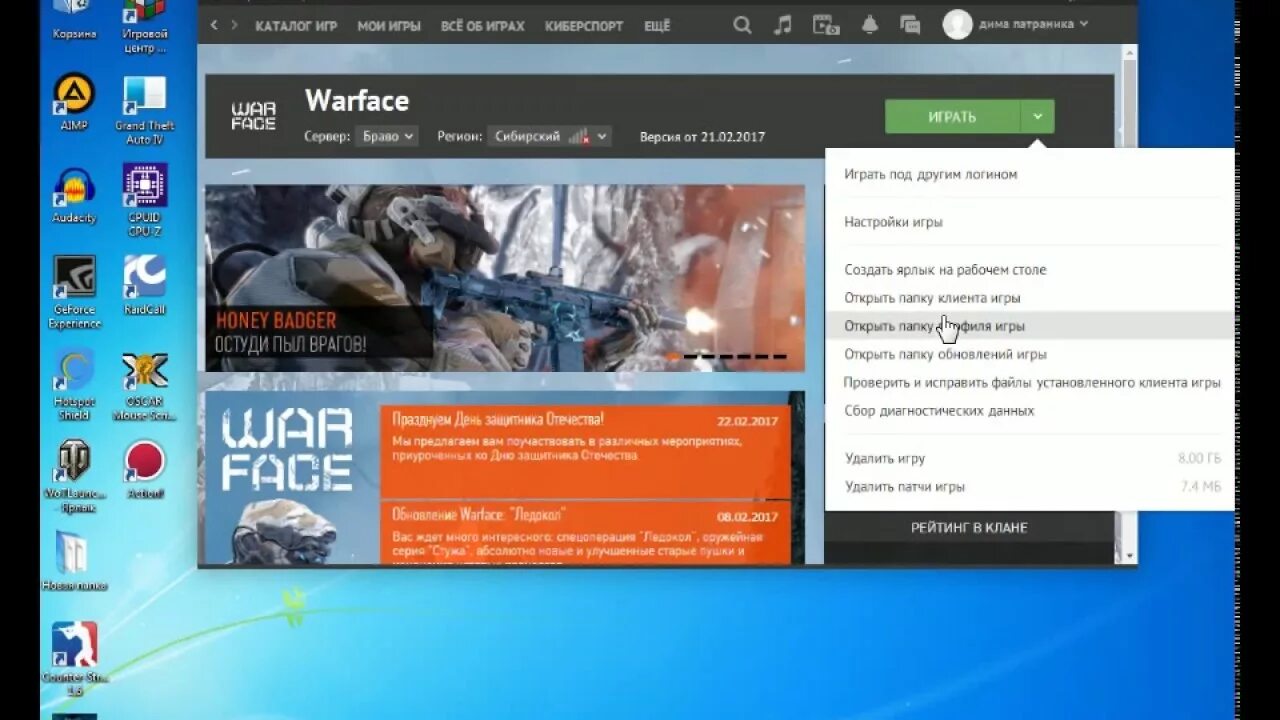Open the chat messages icon in the header

click(910, 25)
